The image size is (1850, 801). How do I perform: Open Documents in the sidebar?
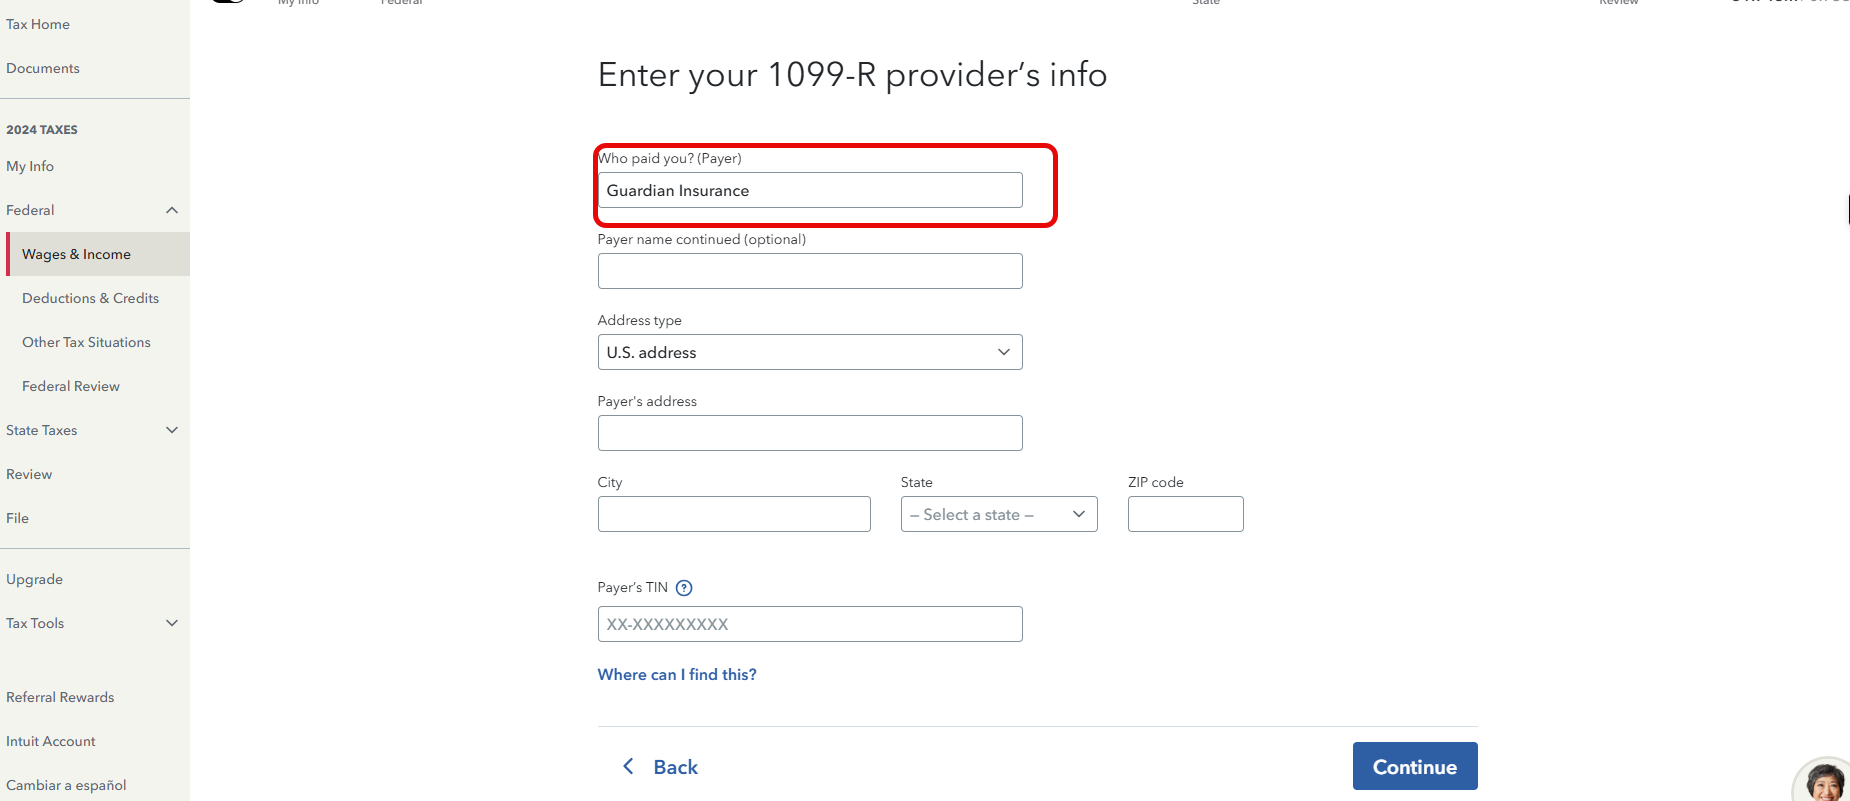point(43,68)
